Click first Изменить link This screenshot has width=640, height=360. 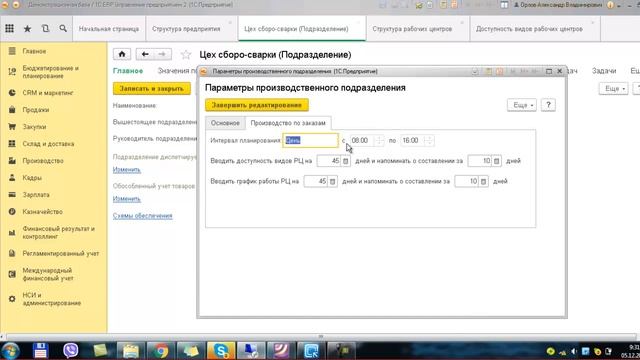click(x=127, y=169)
